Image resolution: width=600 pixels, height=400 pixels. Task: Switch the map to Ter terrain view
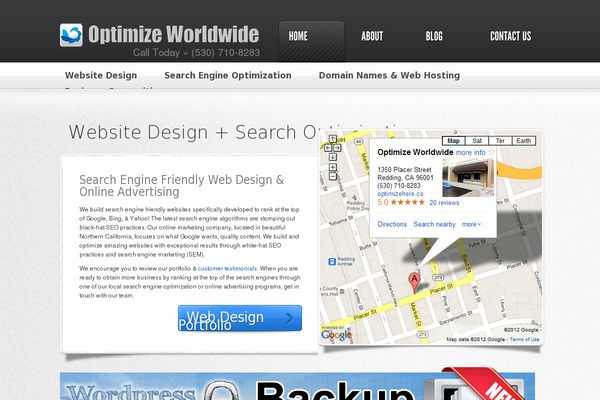pos(500,140)
